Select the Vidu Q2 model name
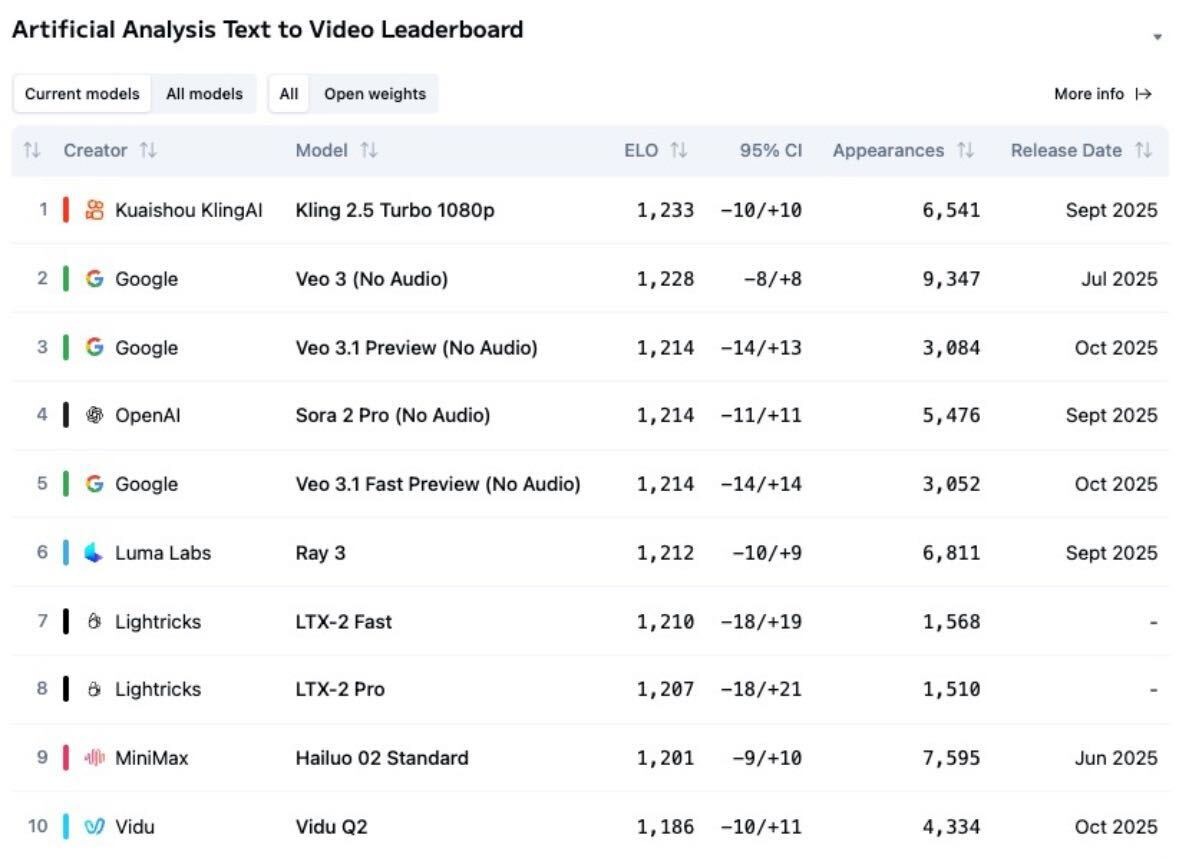Screen dimensions: 1179x859 click(x=332, y=827)
